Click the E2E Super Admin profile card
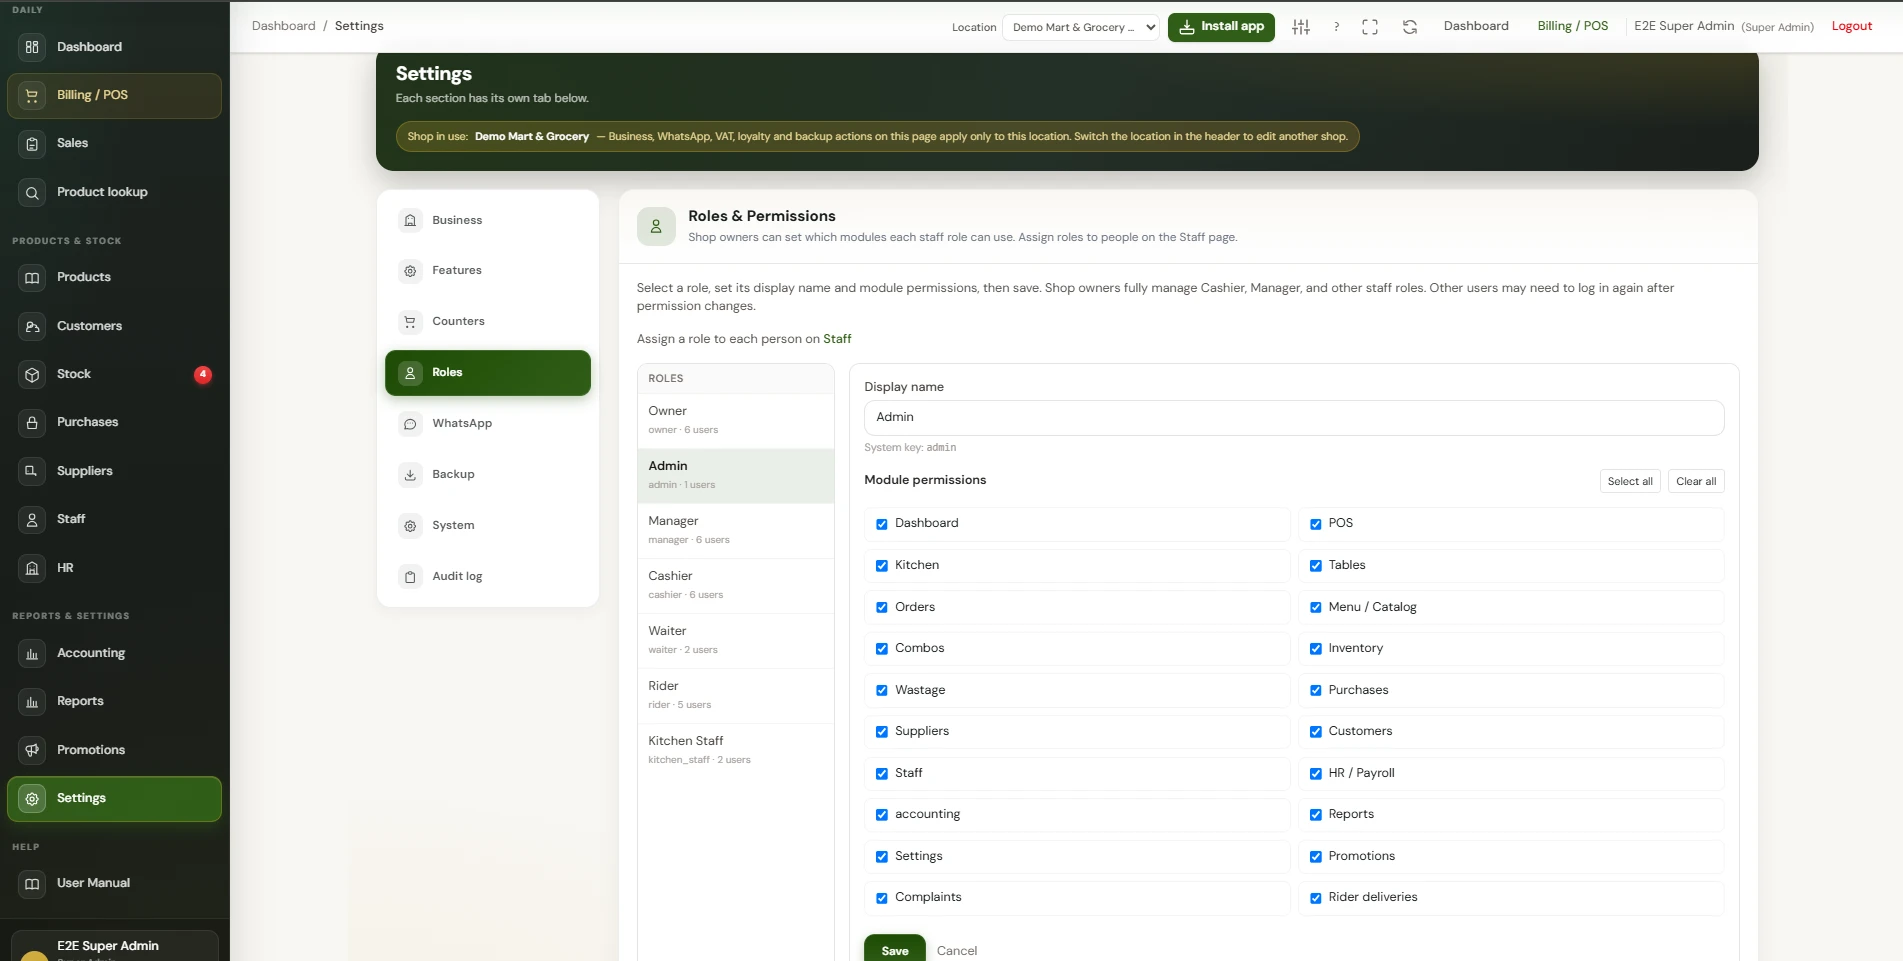 click(x=114, y=946)
